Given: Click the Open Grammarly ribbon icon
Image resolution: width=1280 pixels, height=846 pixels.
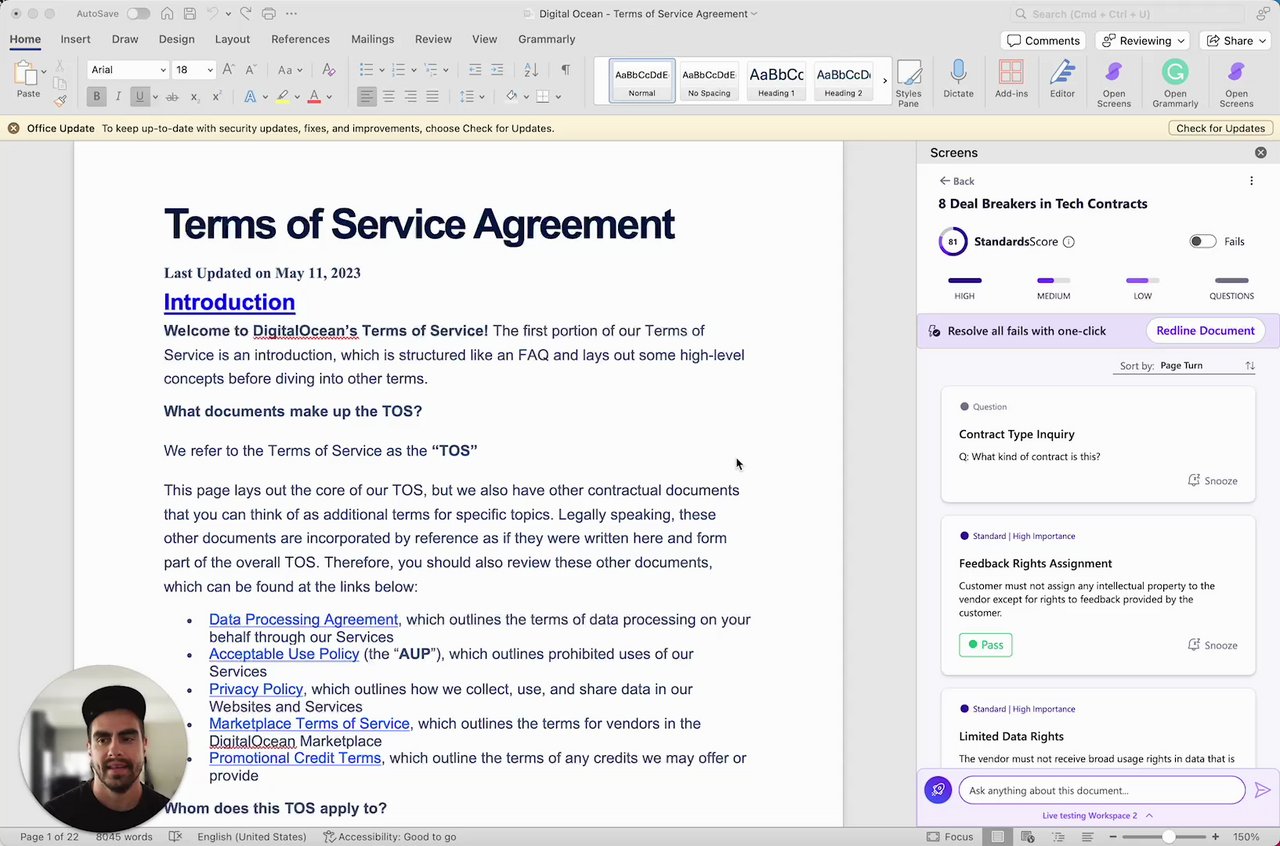Looking at the screenshot, I should (x=1175, y=82).
